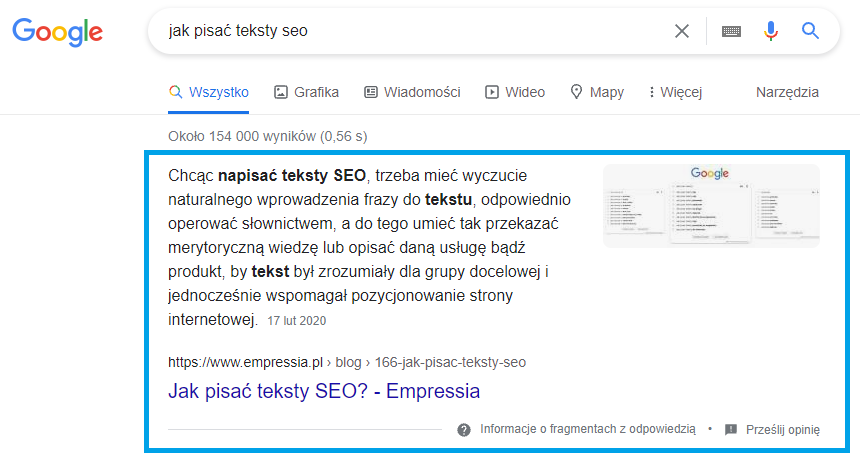
Task: Click the feedback flag icon
Action: pyautogui.click(x=731, y=430)
